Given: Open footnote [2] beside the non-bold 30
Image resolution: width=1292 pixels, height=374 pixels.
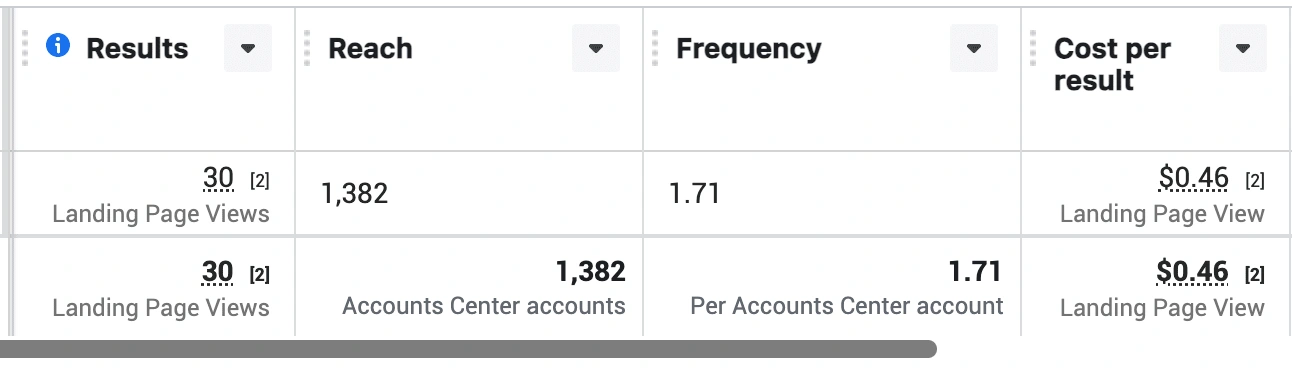Looking at the screenshot, I should click(x=259, y=181).
